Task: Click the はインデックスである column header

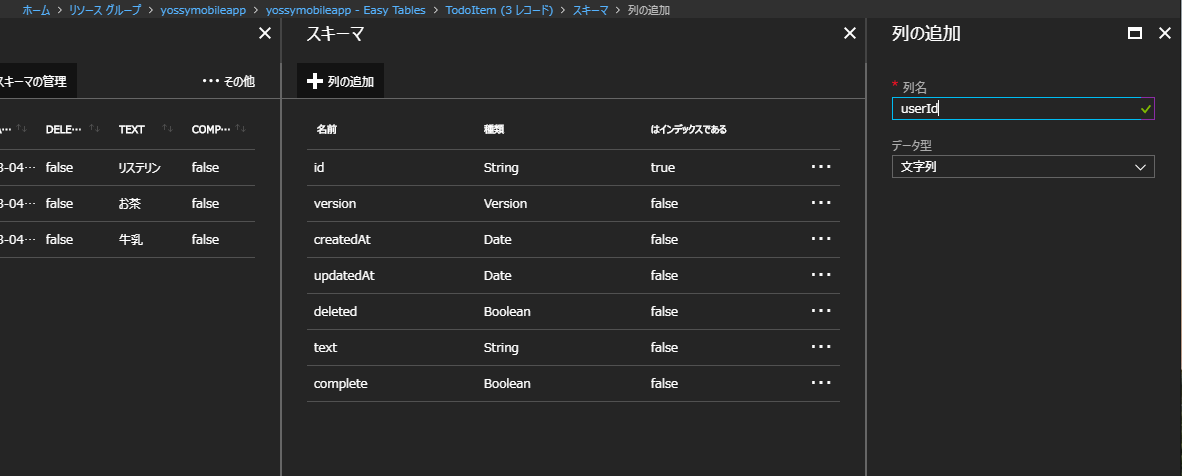Action: pos(688,129)
